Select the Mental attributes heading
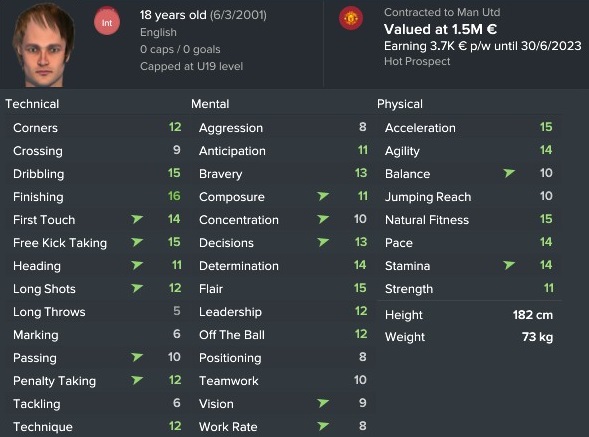Viewport: 589px width, 437px height. (x=210, y=104)
